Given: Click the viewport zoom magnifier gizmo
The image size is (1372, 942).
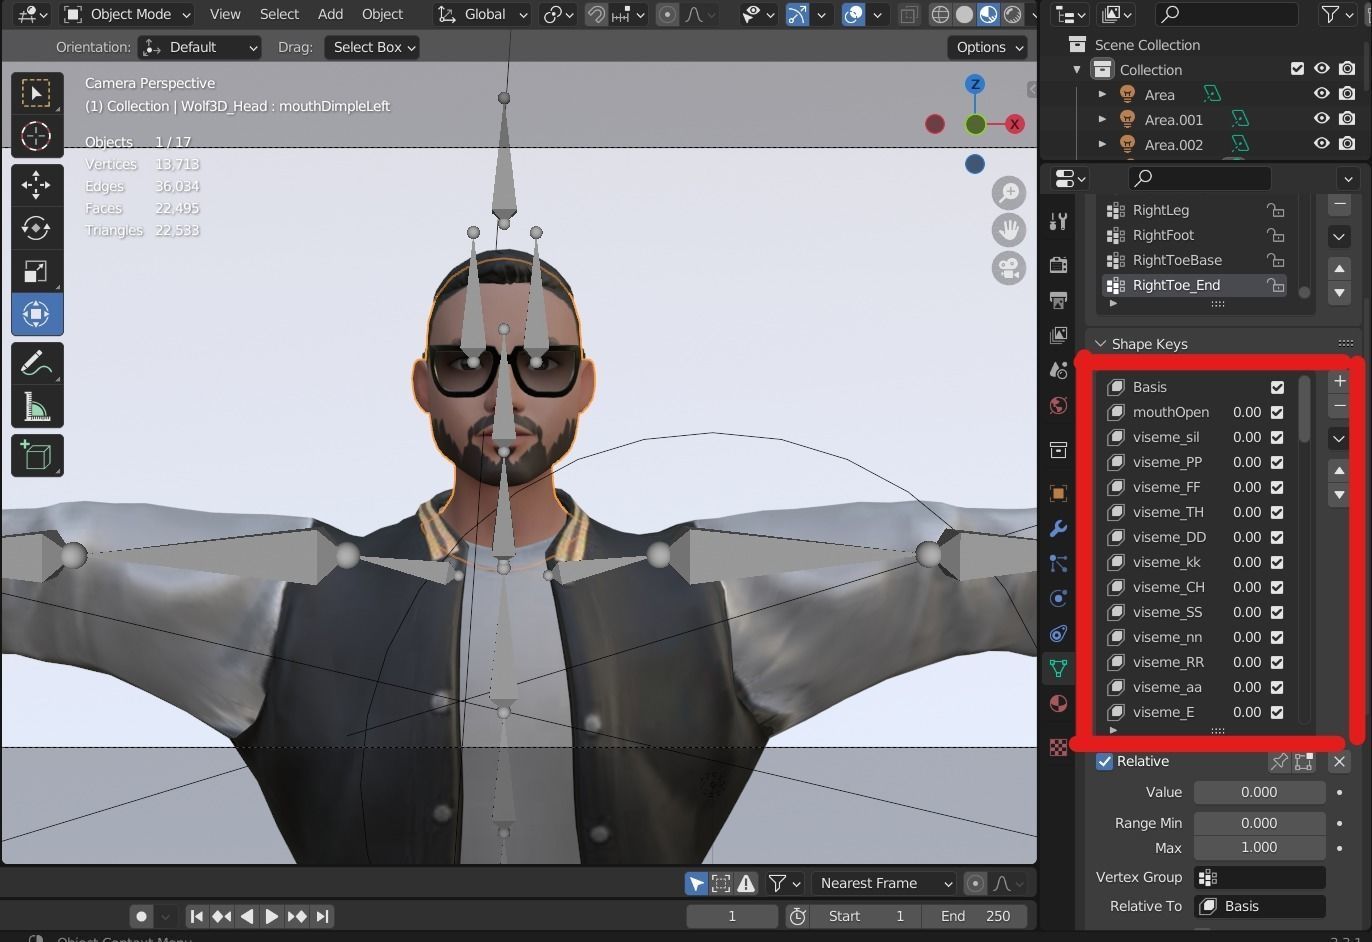Looking at the screenshot, I should coord(1009,192).
